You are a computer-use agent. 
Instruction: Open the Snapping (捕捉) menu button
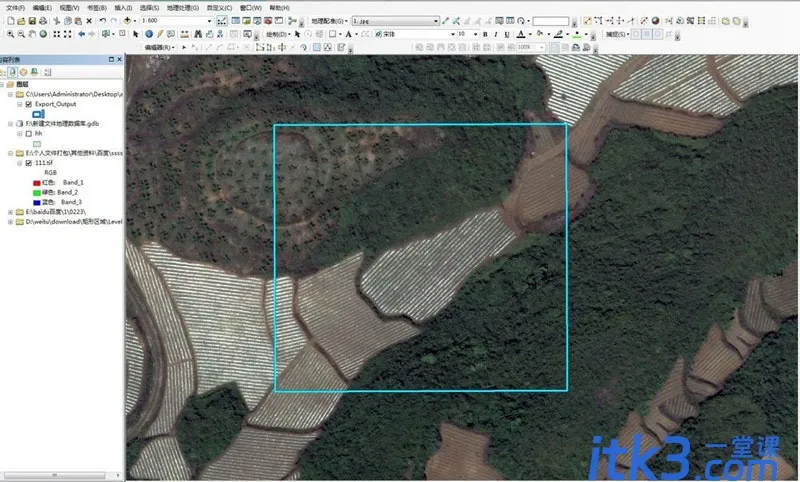point(617,34)
